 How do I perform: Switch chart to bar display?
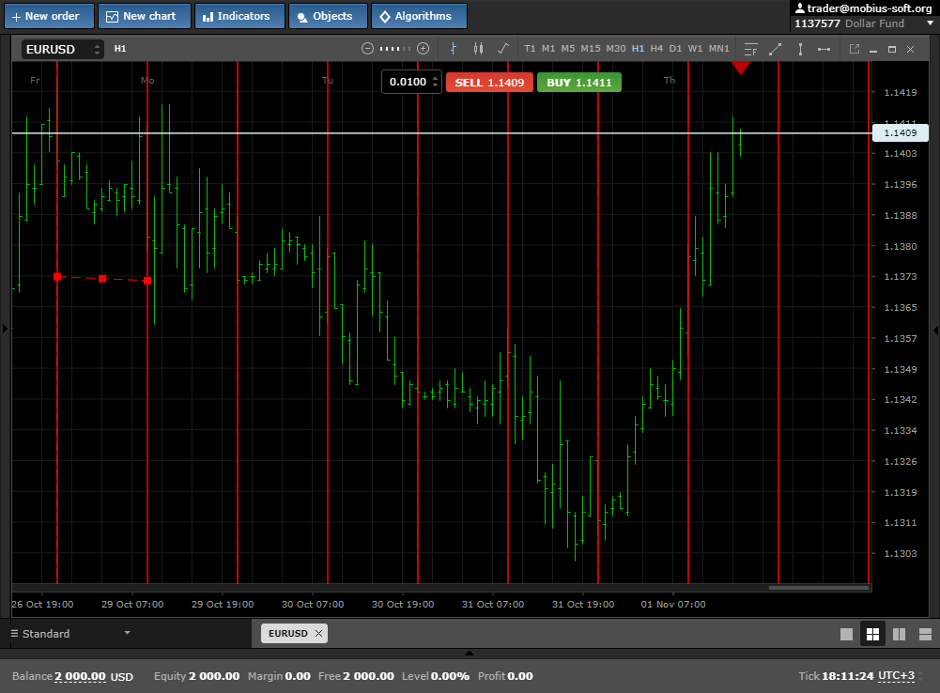[x=453, y=49]
